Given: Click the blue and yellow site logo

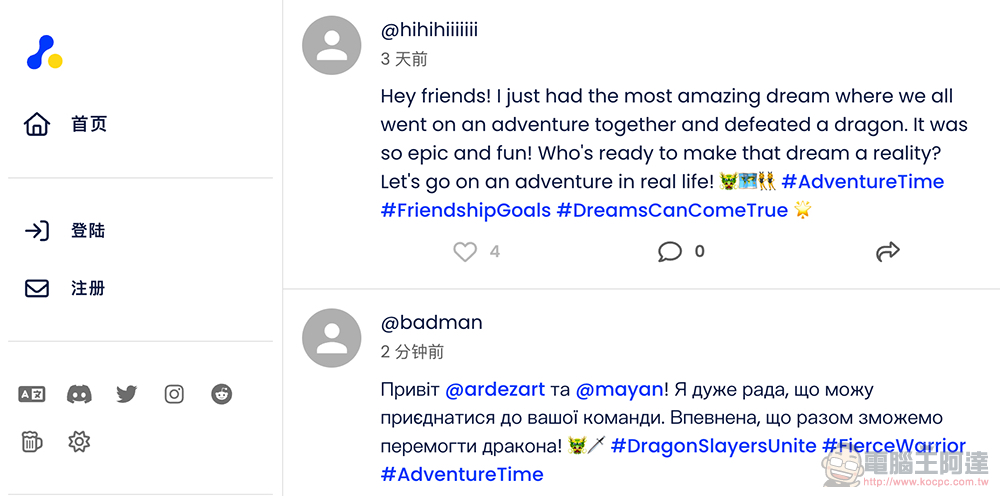Looking at the screenshot, I should tap(44, 53).
